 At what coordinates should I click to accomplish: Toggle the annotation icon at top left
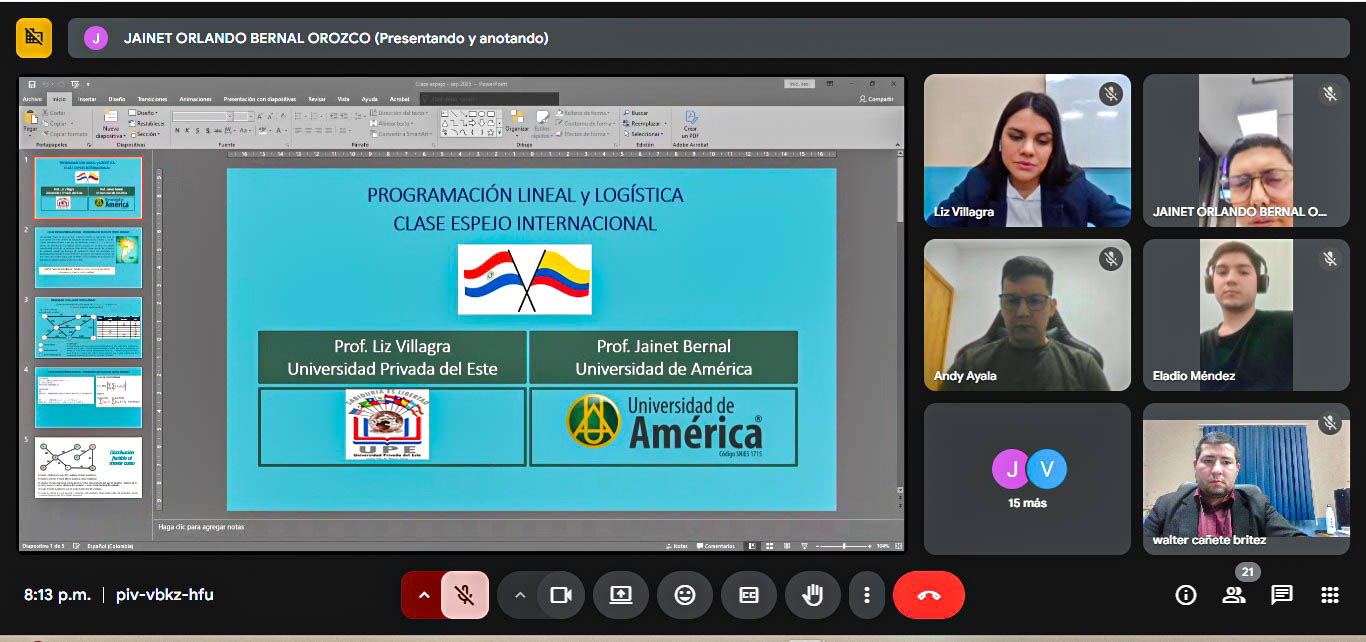coord(34,38)
